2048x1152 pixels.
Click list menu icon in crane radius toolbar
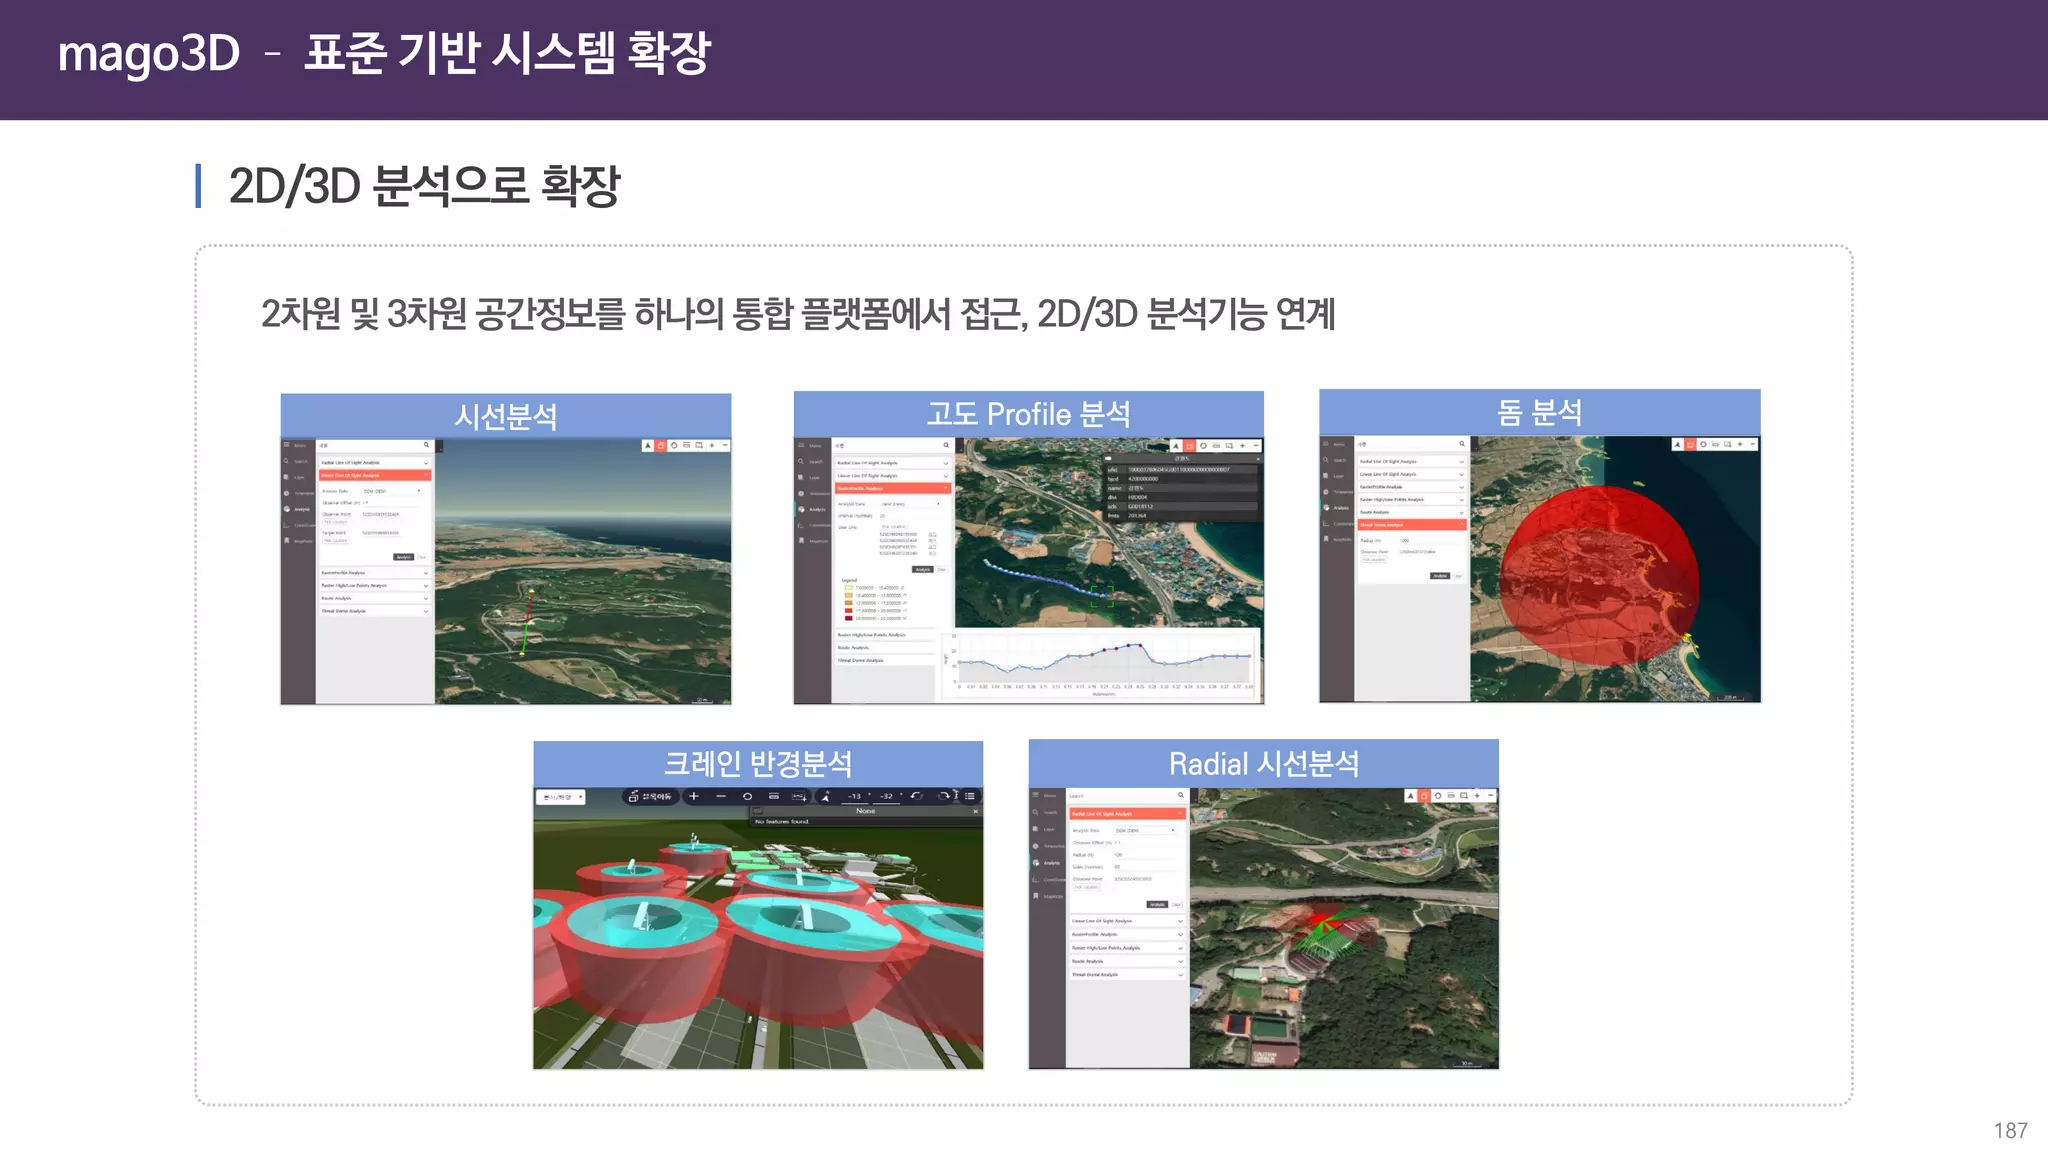coord(970,796)
